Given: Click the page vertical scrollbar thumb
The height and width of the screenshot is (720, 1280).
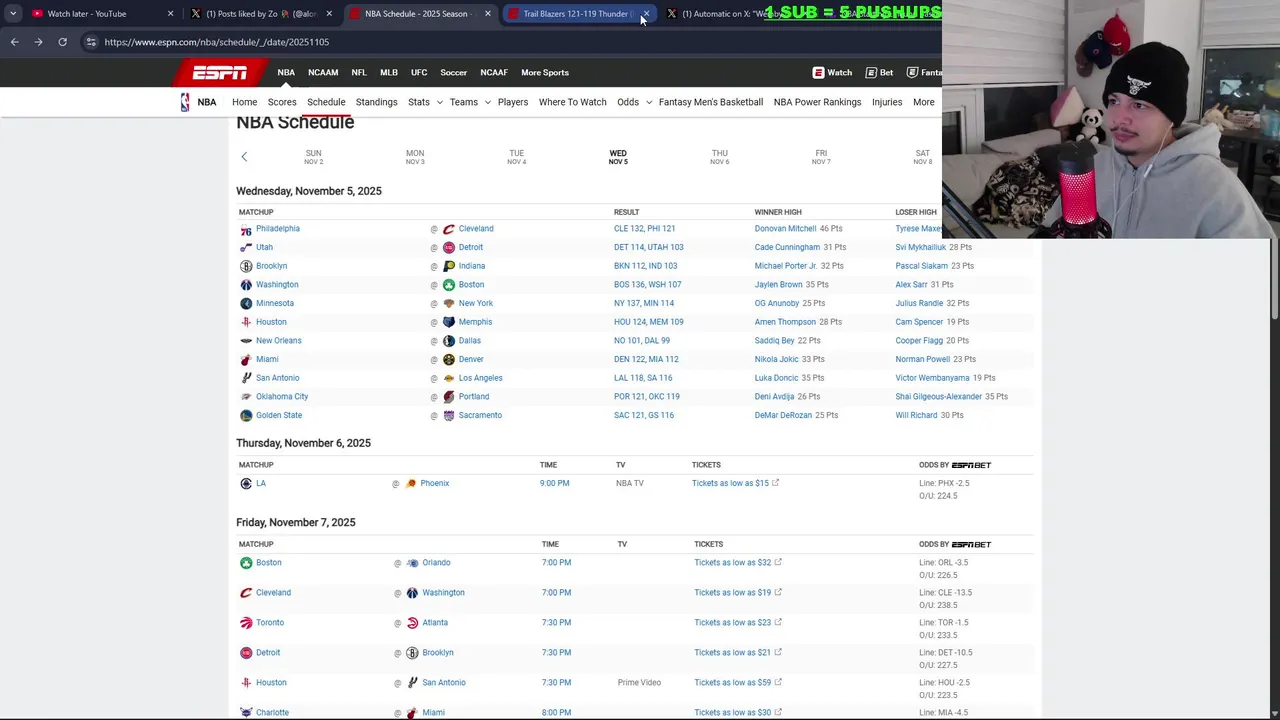Looking at the screenshot, I should coord(1274,280).
